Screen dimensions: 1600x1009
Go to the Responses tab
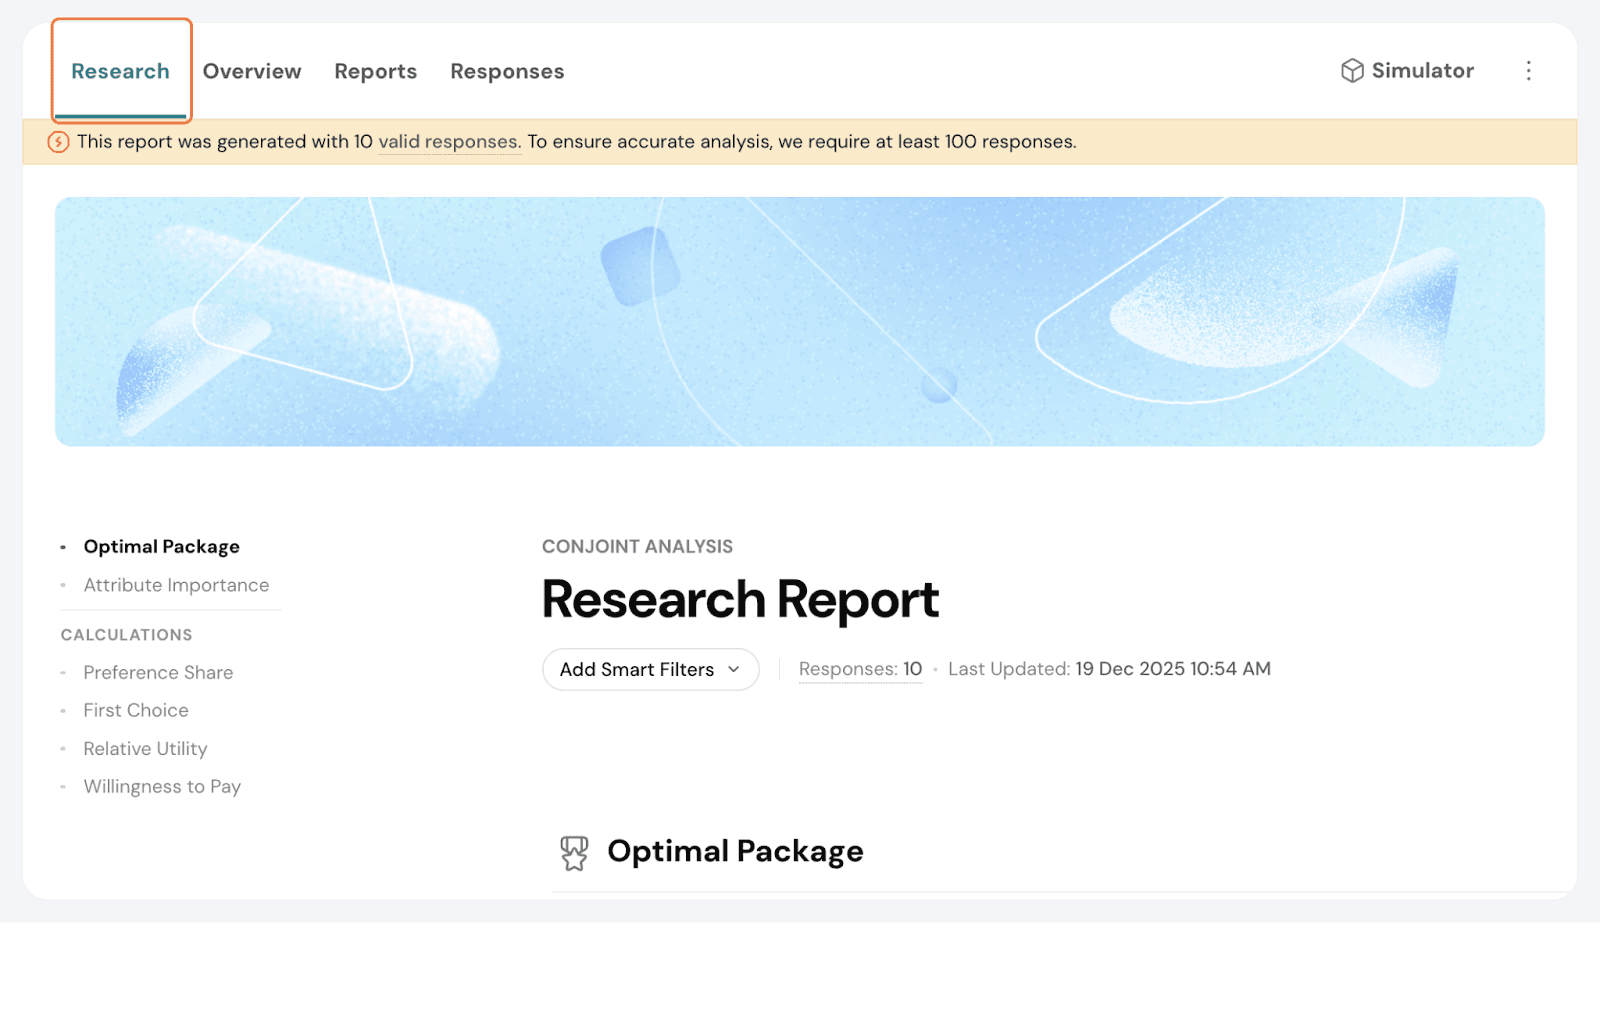(x=507, y=72)
